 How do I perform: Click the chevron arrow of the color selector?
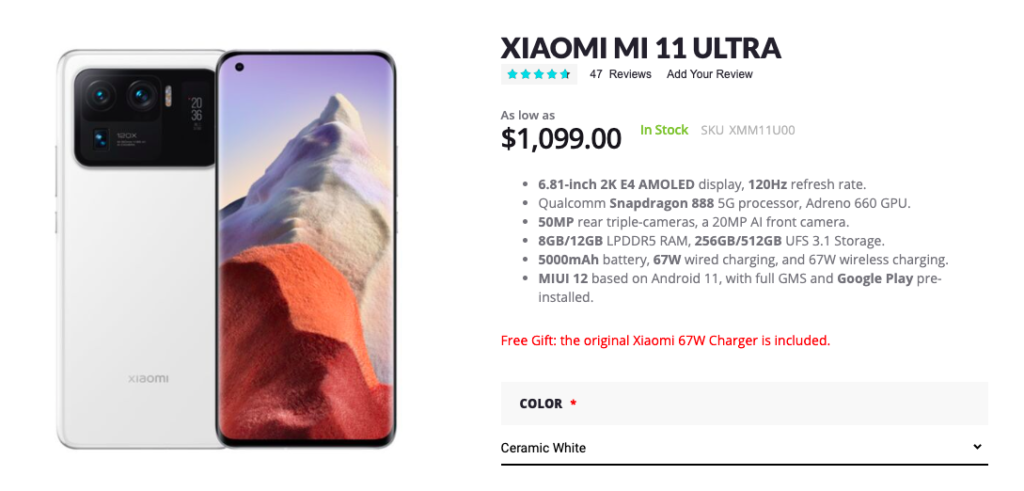point(977,447)
